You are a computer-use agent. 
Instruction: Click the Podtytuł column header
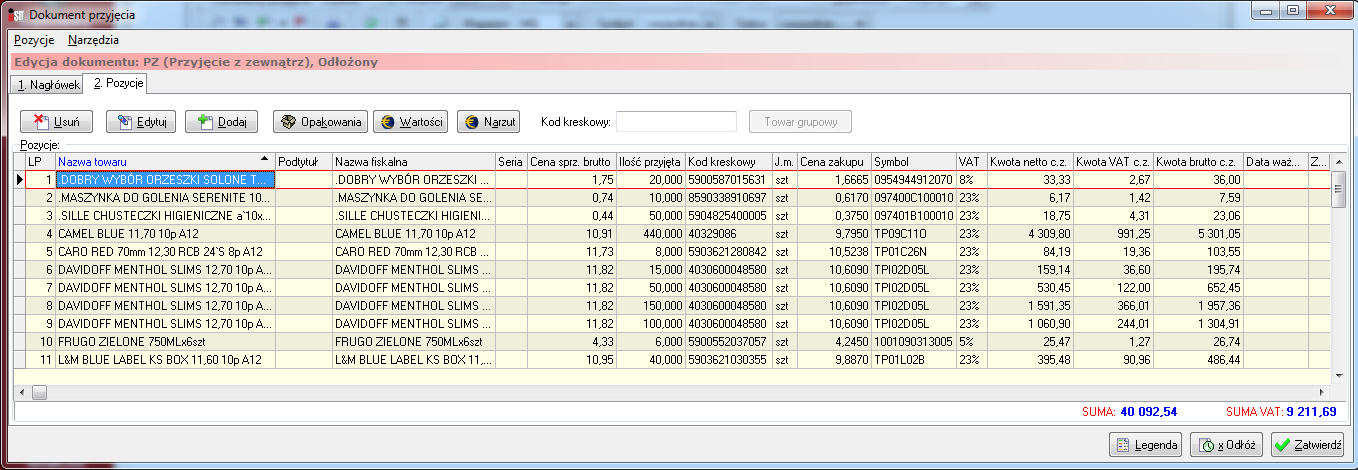point(303,161)
